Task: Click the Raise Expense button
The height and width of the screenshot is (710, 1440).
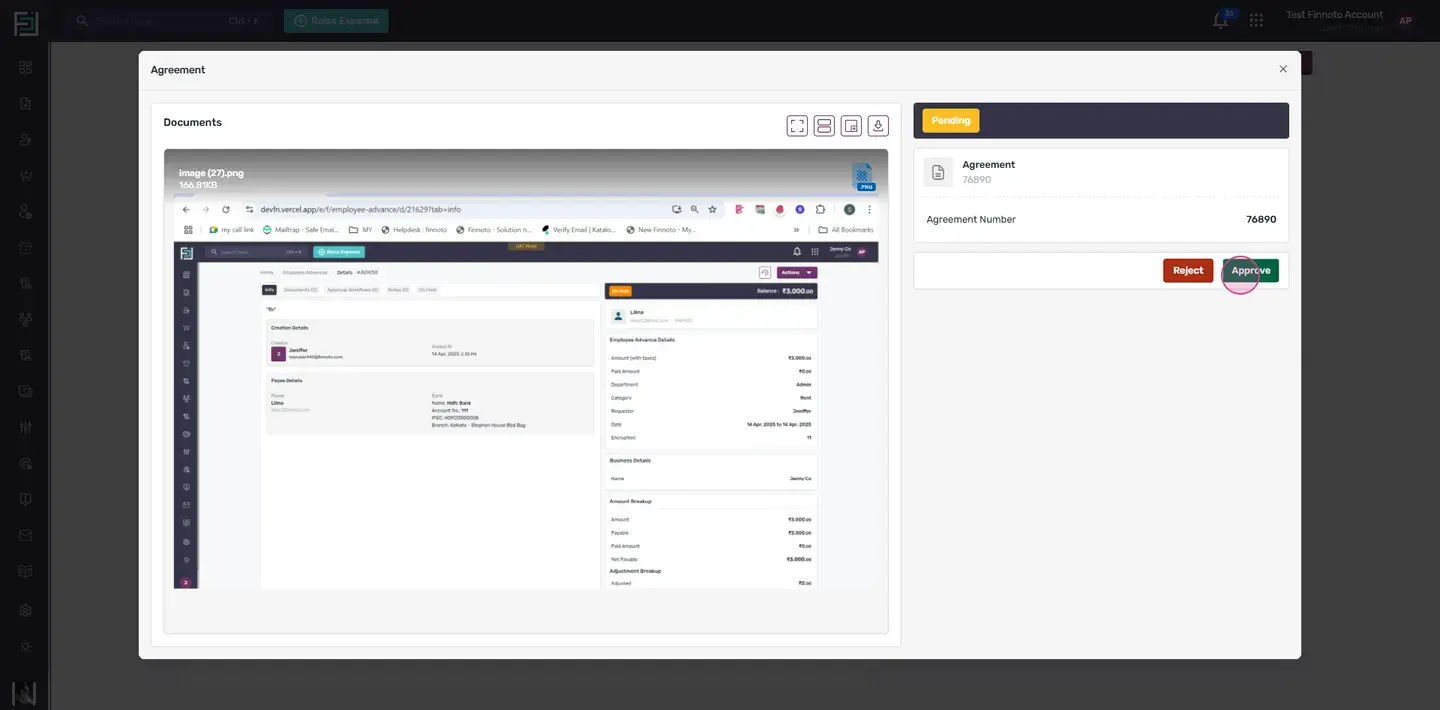Action: pos(336,21)
